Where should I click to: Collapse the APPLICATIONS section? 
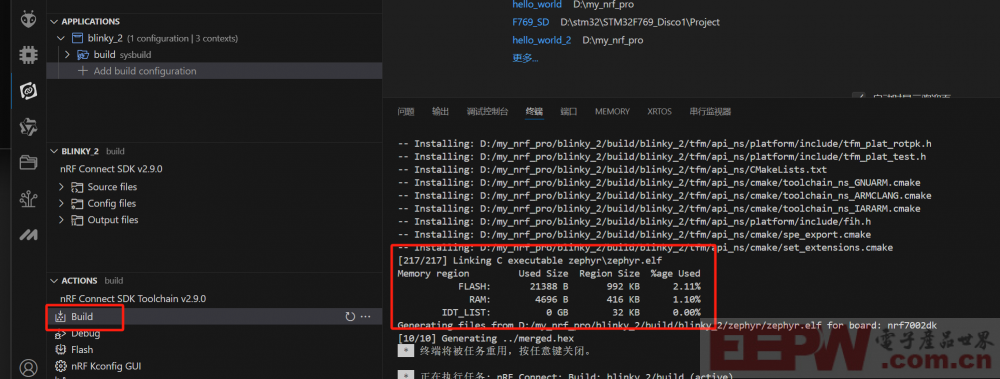click(x=54, y=21)
